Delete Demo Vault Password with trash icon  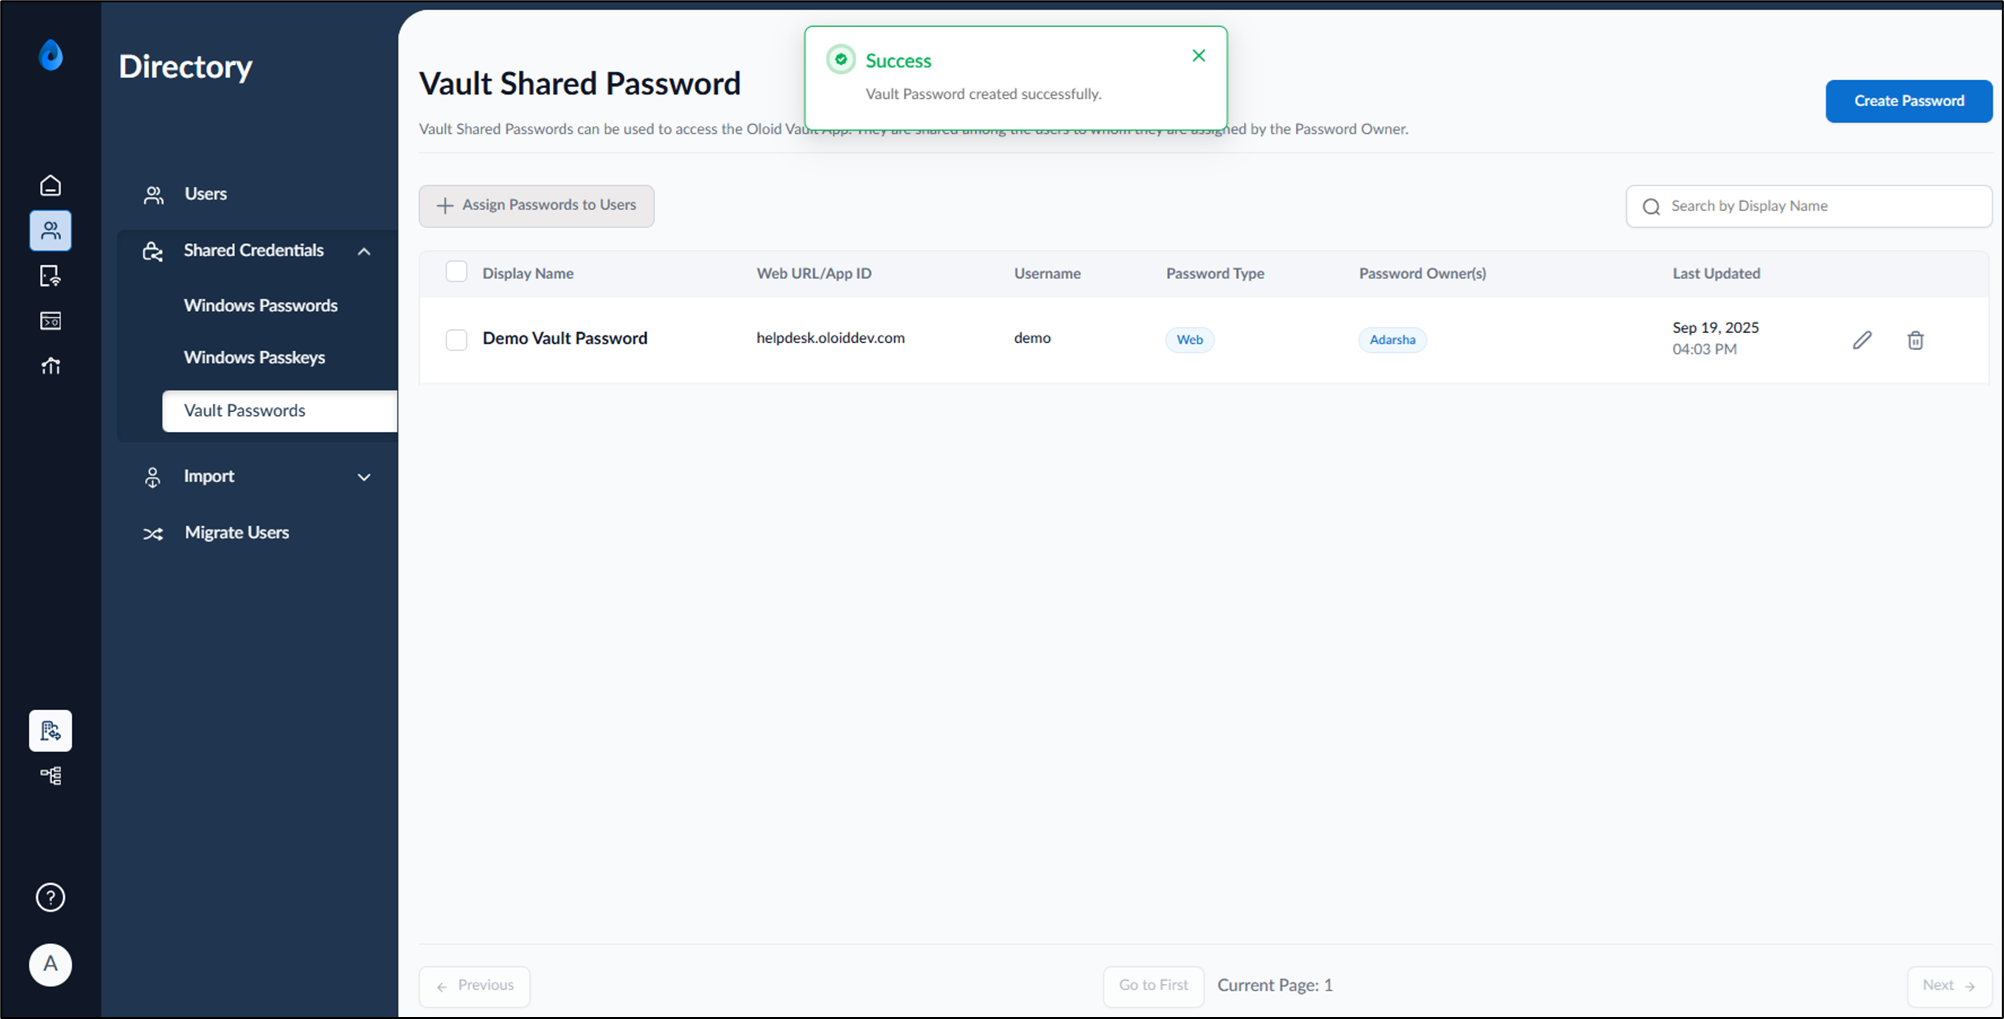(1915, 340)
